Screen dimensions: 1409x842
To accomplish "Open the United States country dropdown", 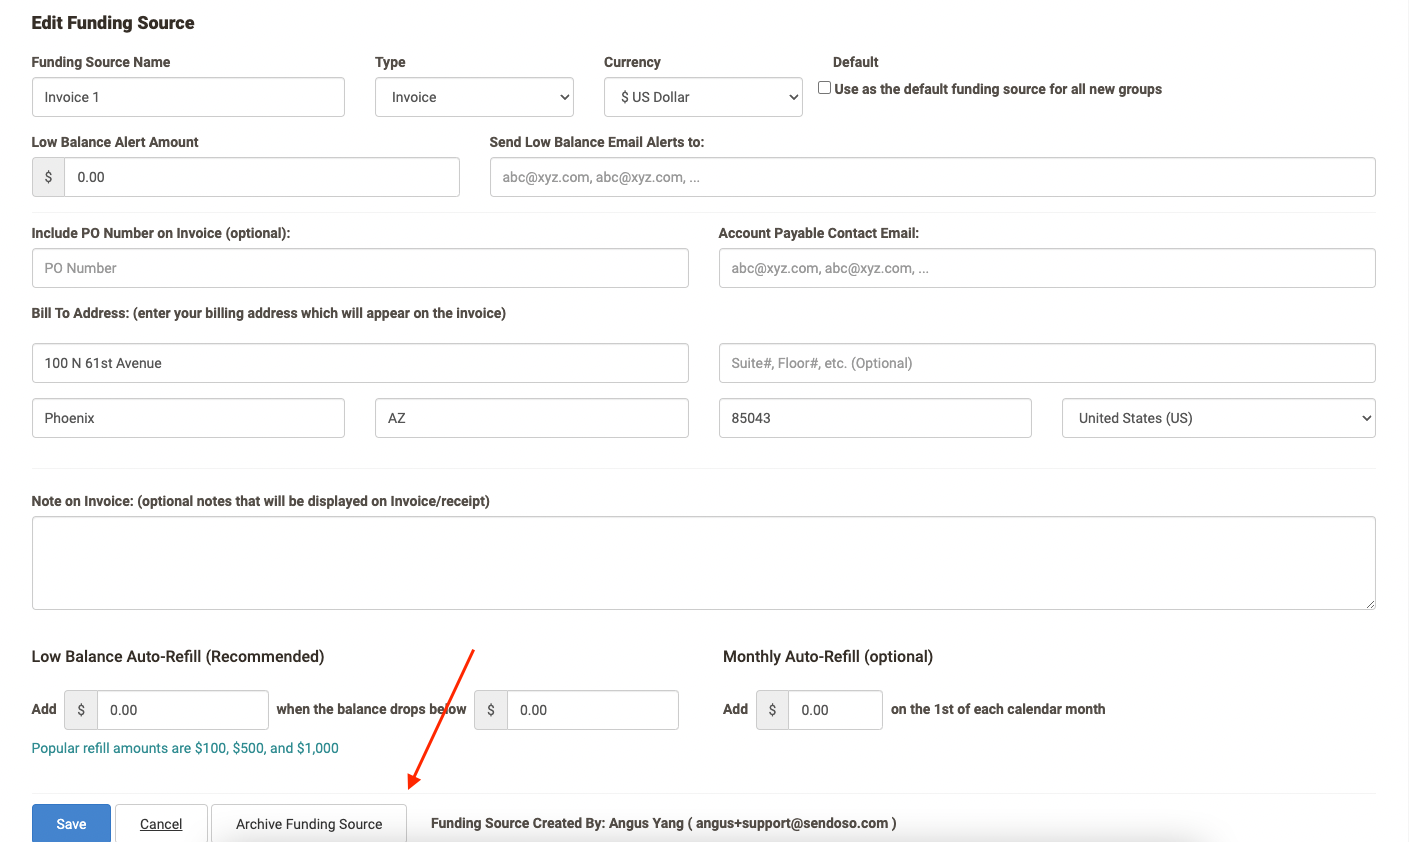I will point(1218,418).
